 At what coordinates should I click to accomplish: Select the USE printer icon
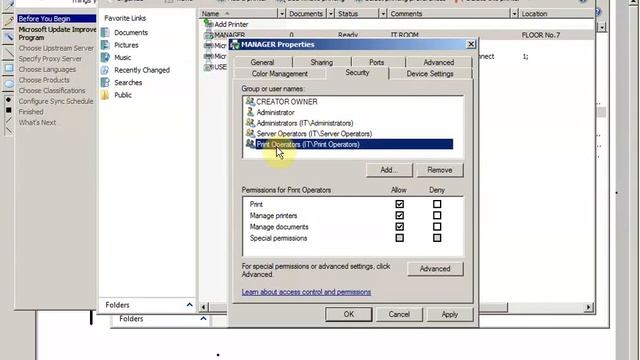pyautogui.click(x=209, y=67)
